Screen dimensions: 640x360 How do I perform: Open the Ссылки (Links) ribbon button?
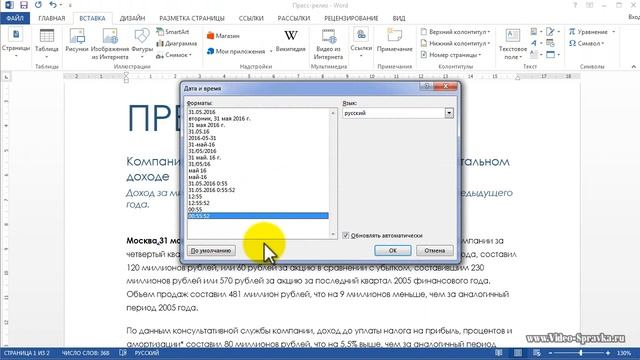361,43
